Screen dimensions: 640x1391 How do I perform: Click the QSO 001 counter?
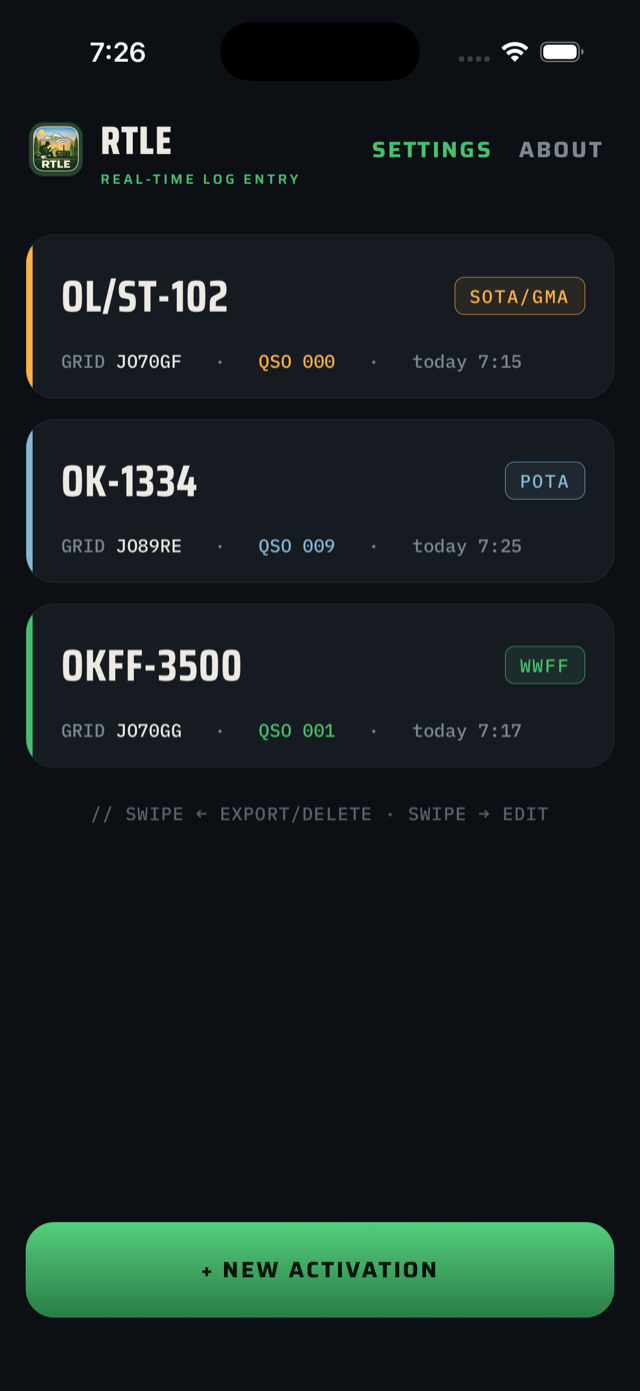pyautogui.click(x=297, y=731)
